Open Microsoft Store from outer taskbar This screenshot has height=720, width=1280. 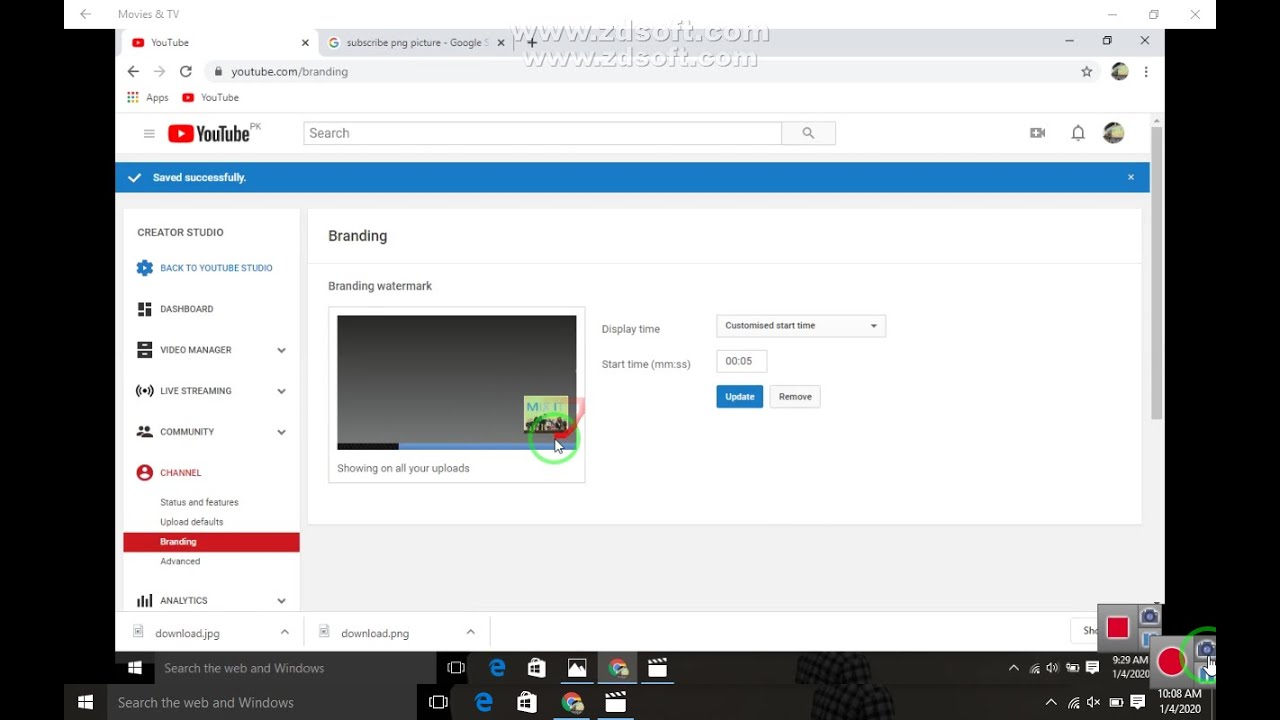[x=527, y=703]
